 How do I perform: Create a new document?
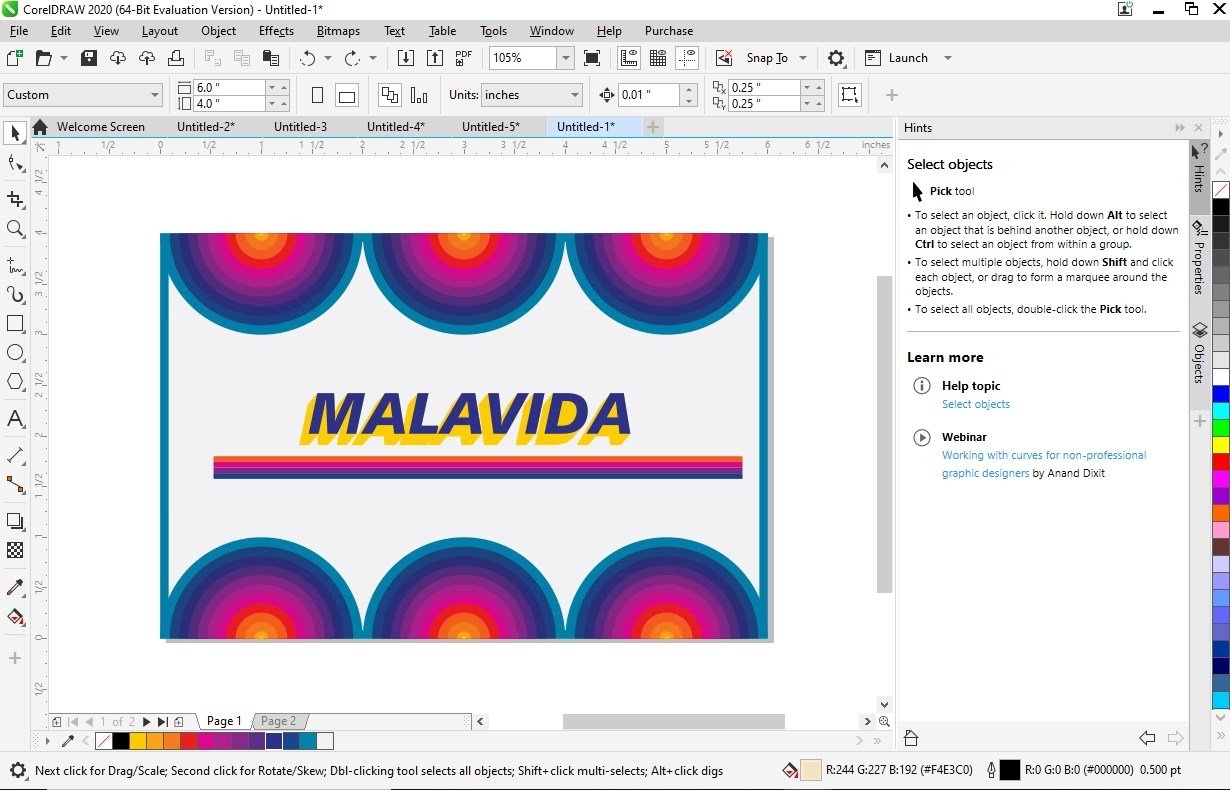[15, 58]
